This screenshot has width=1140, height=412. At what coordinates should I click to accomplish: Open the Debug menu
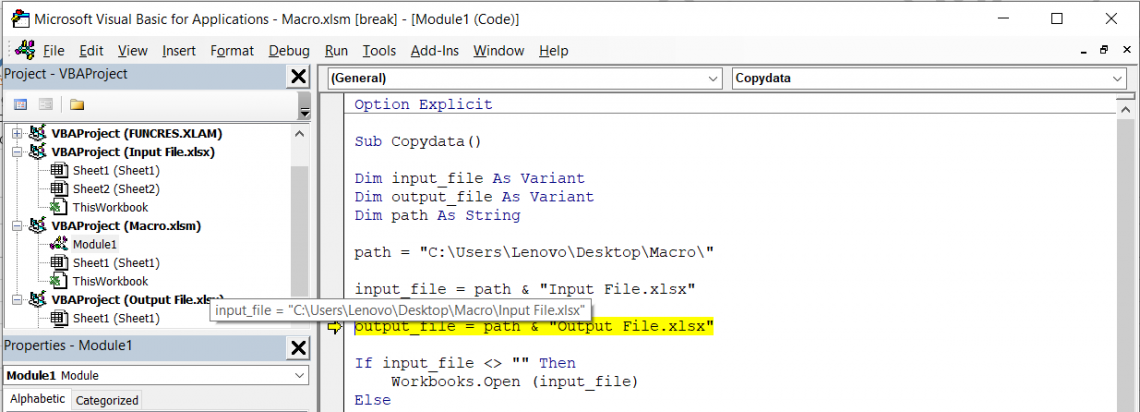click(x=289, y=51)
